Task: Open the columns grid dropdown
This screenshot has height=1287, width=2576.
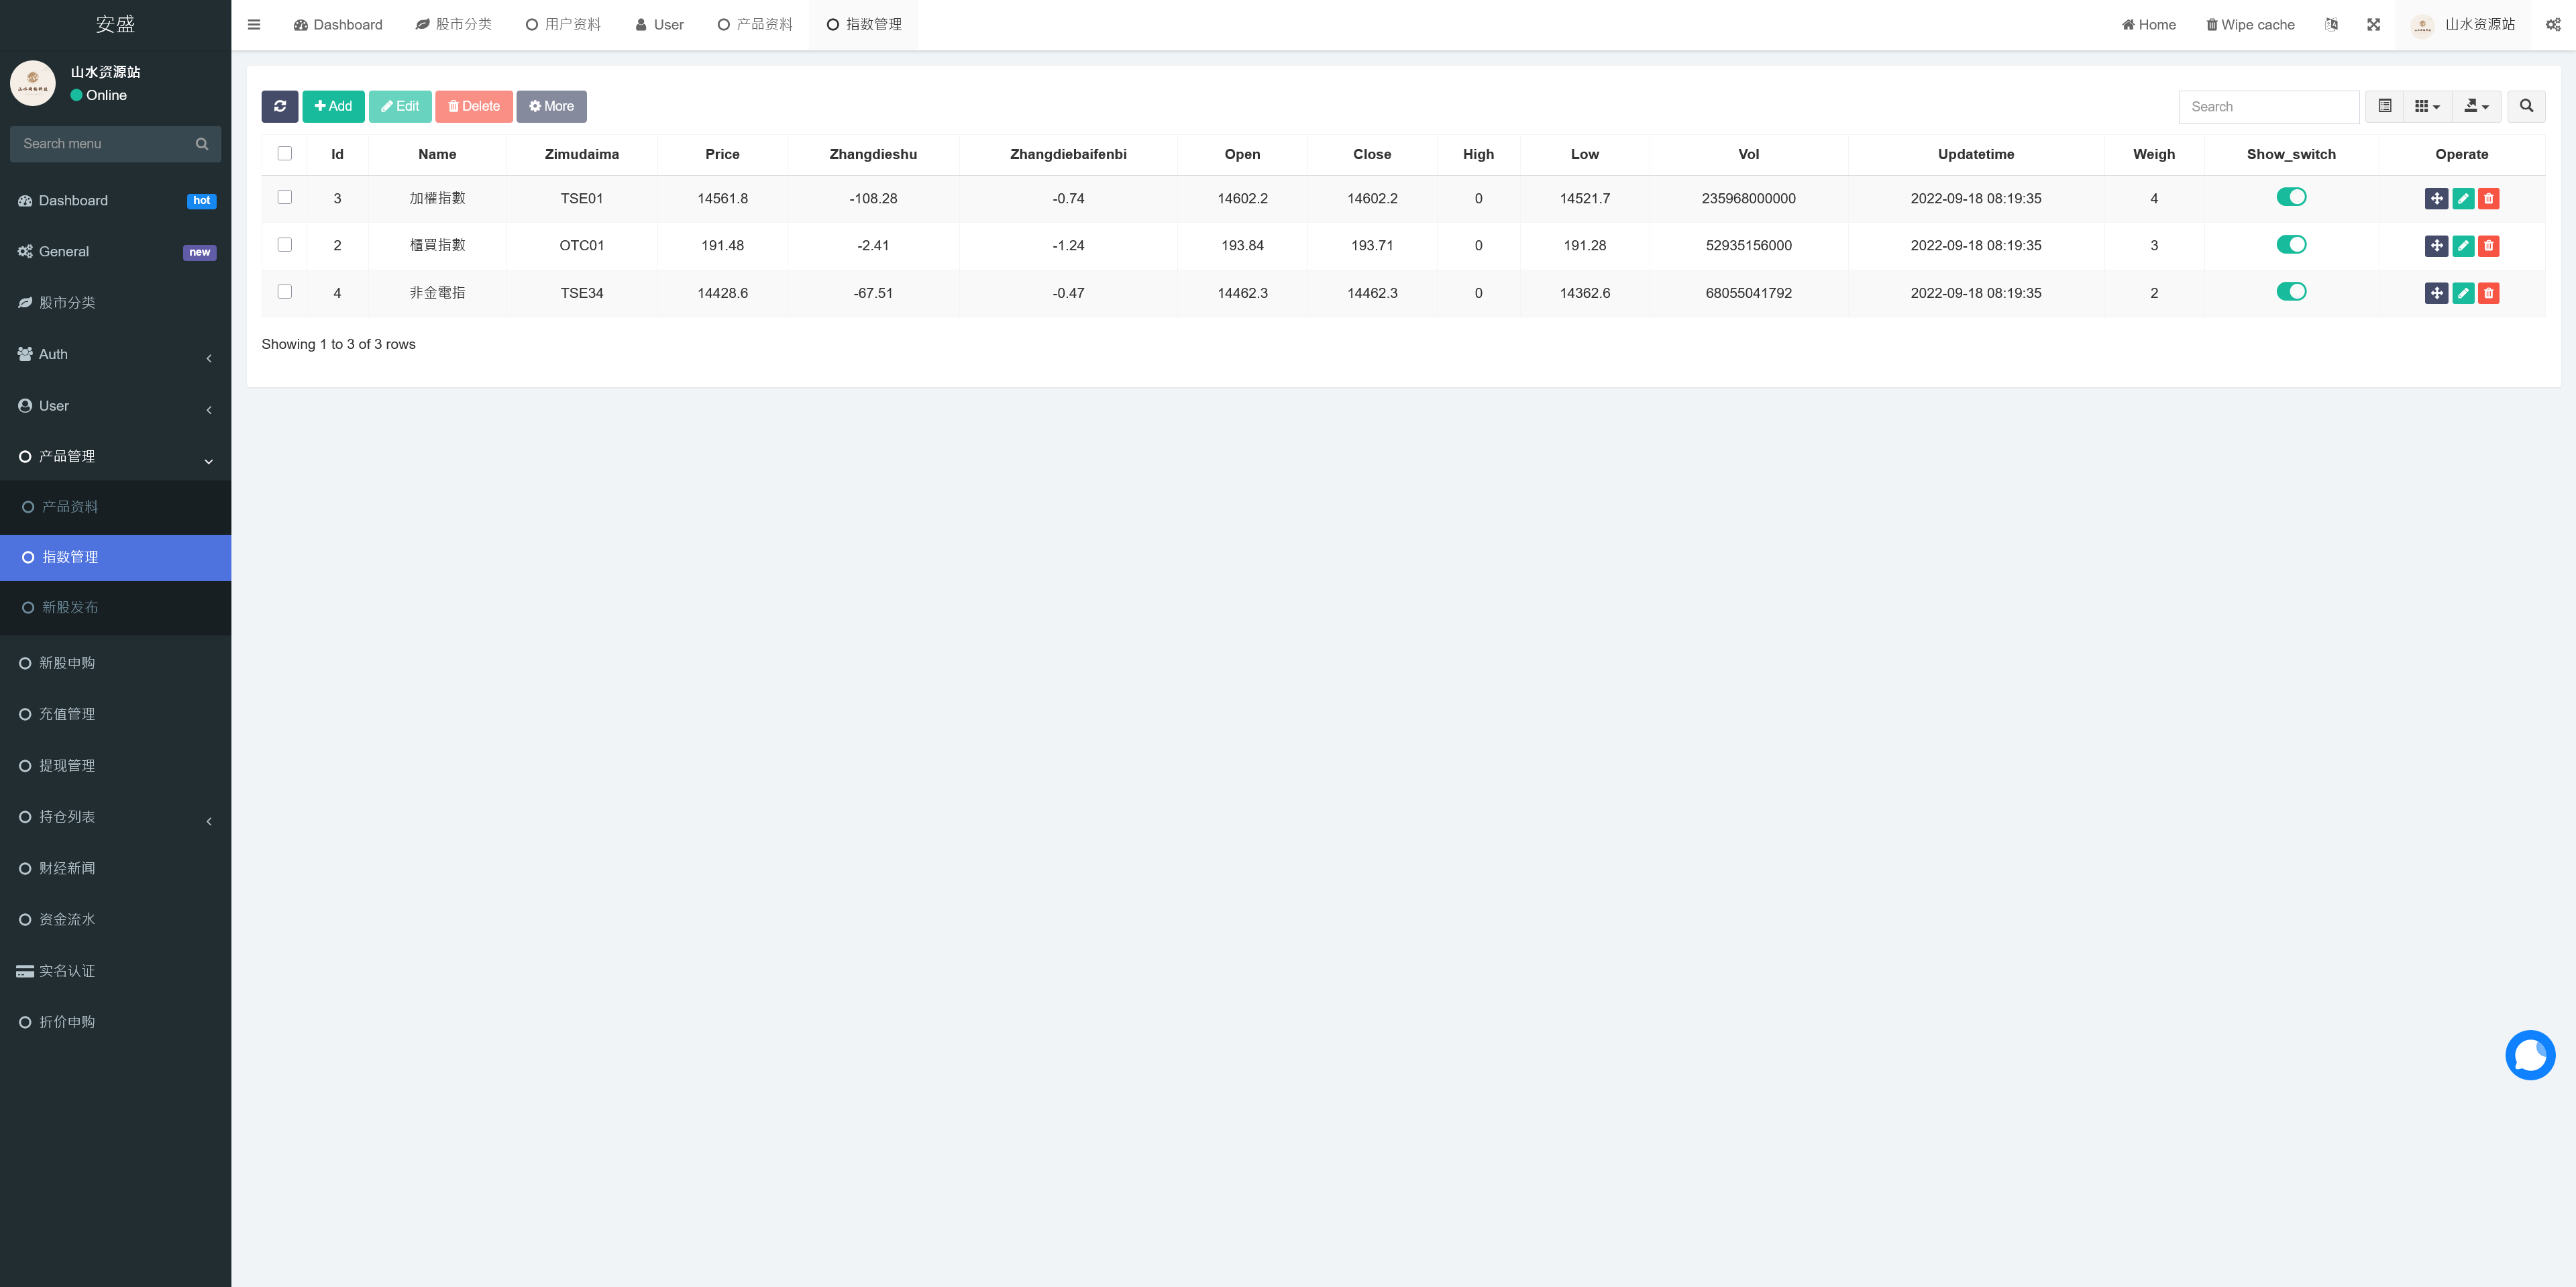Action: coord(2427,106)
